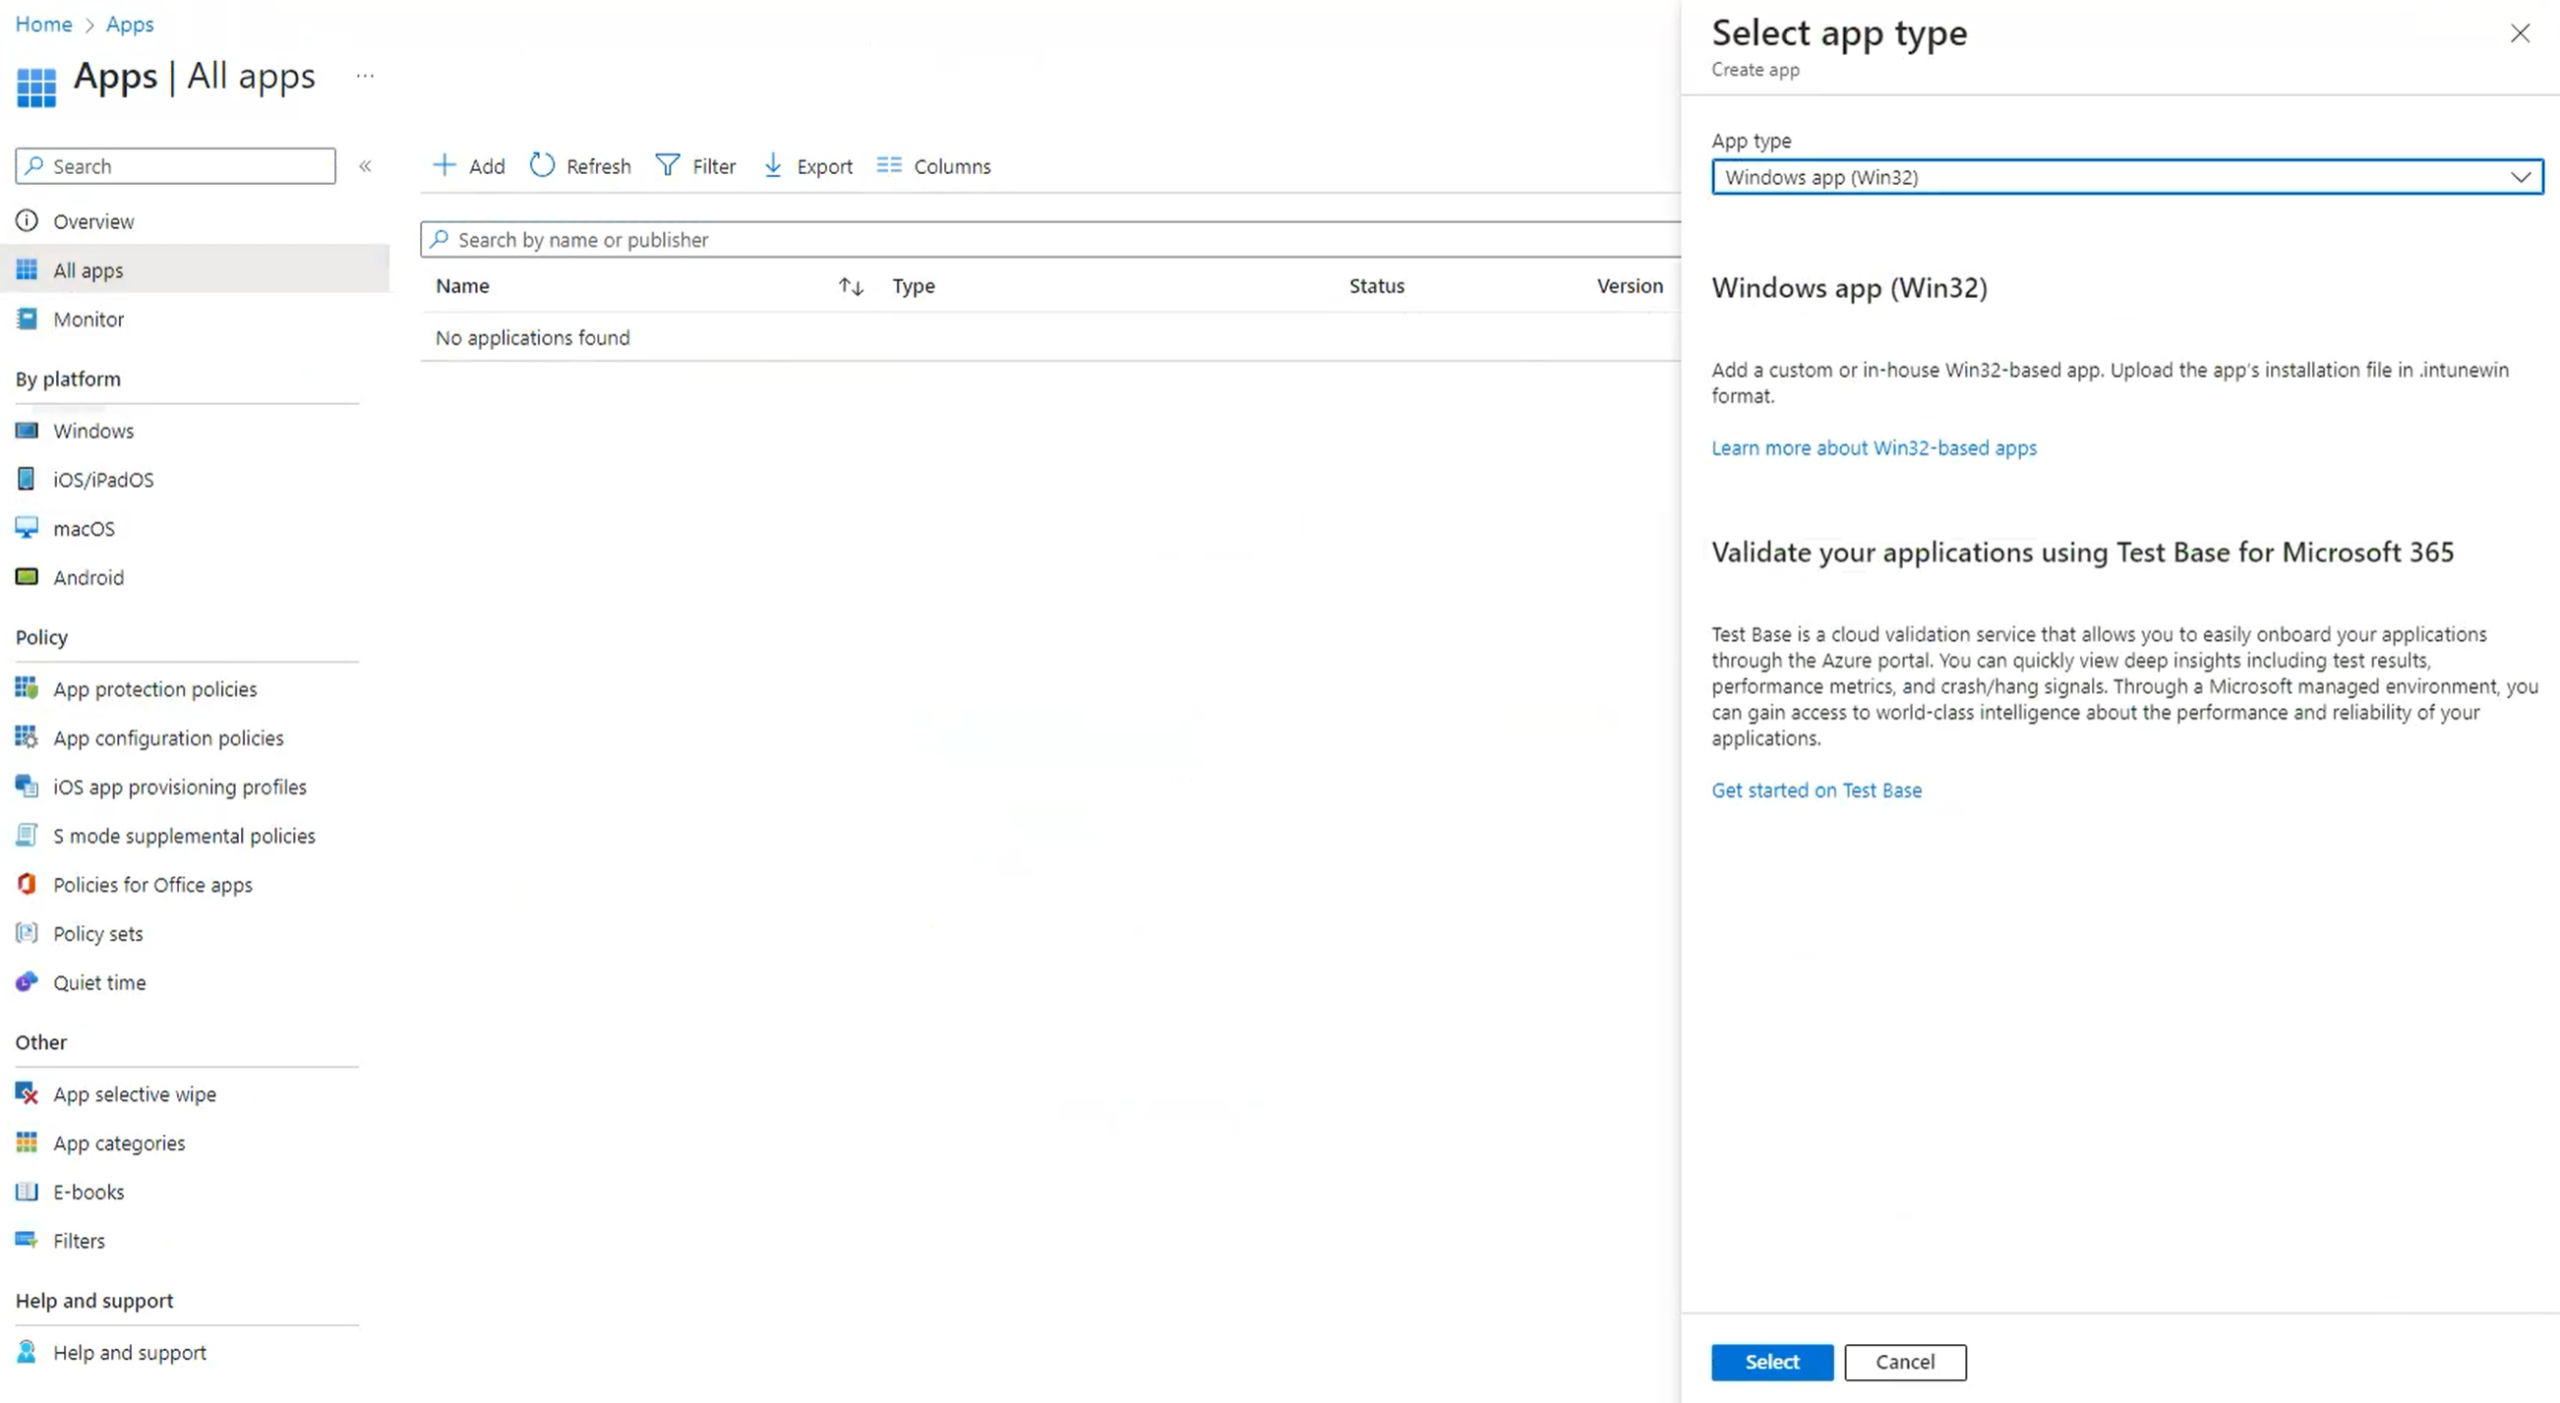Go to the Monitor menu item

88,319
